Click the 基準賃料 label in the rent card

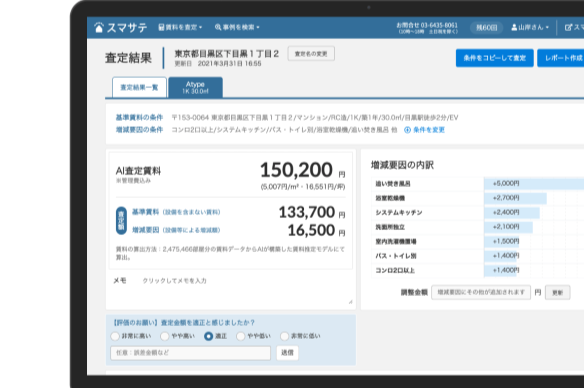146,212
